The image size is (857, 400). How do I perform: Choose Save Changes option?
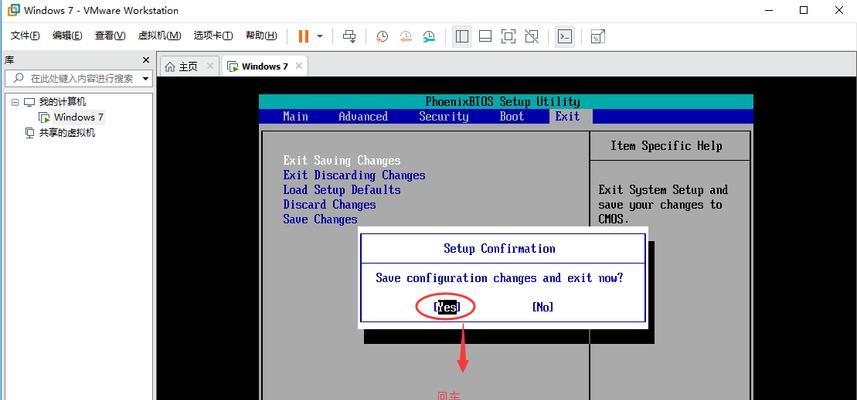tap(320, 220)
